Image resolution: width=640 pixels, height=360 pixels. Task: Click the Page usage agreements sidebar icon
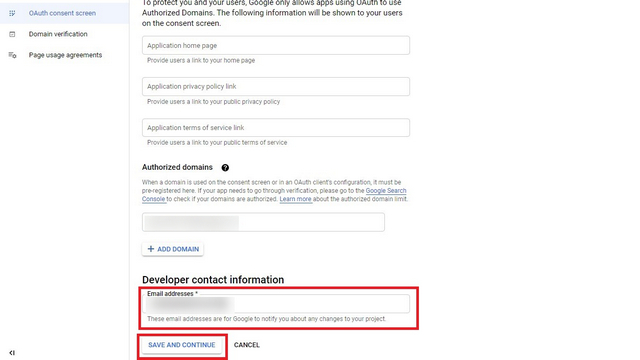(12, 55)
